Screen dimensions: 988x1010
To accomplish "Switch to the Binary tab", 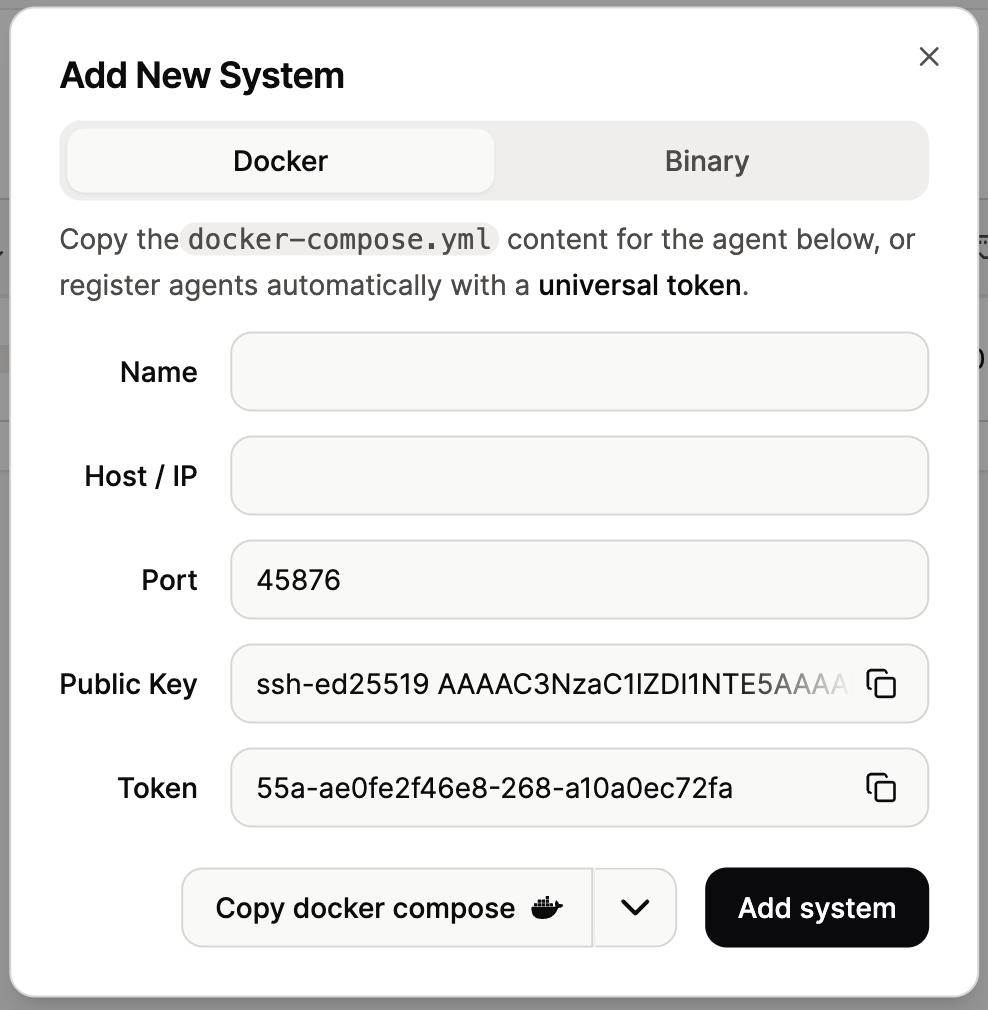I will coord(706,161).
